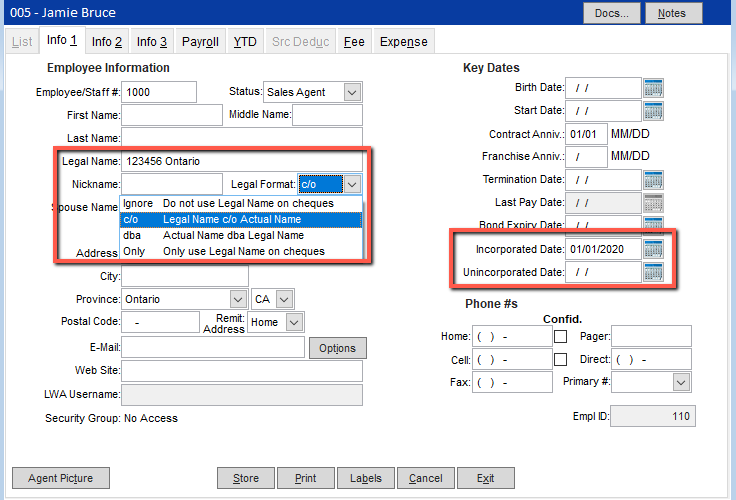Open the Remit Address dropdown
736x500 pixels.
[x=294, y=322]
